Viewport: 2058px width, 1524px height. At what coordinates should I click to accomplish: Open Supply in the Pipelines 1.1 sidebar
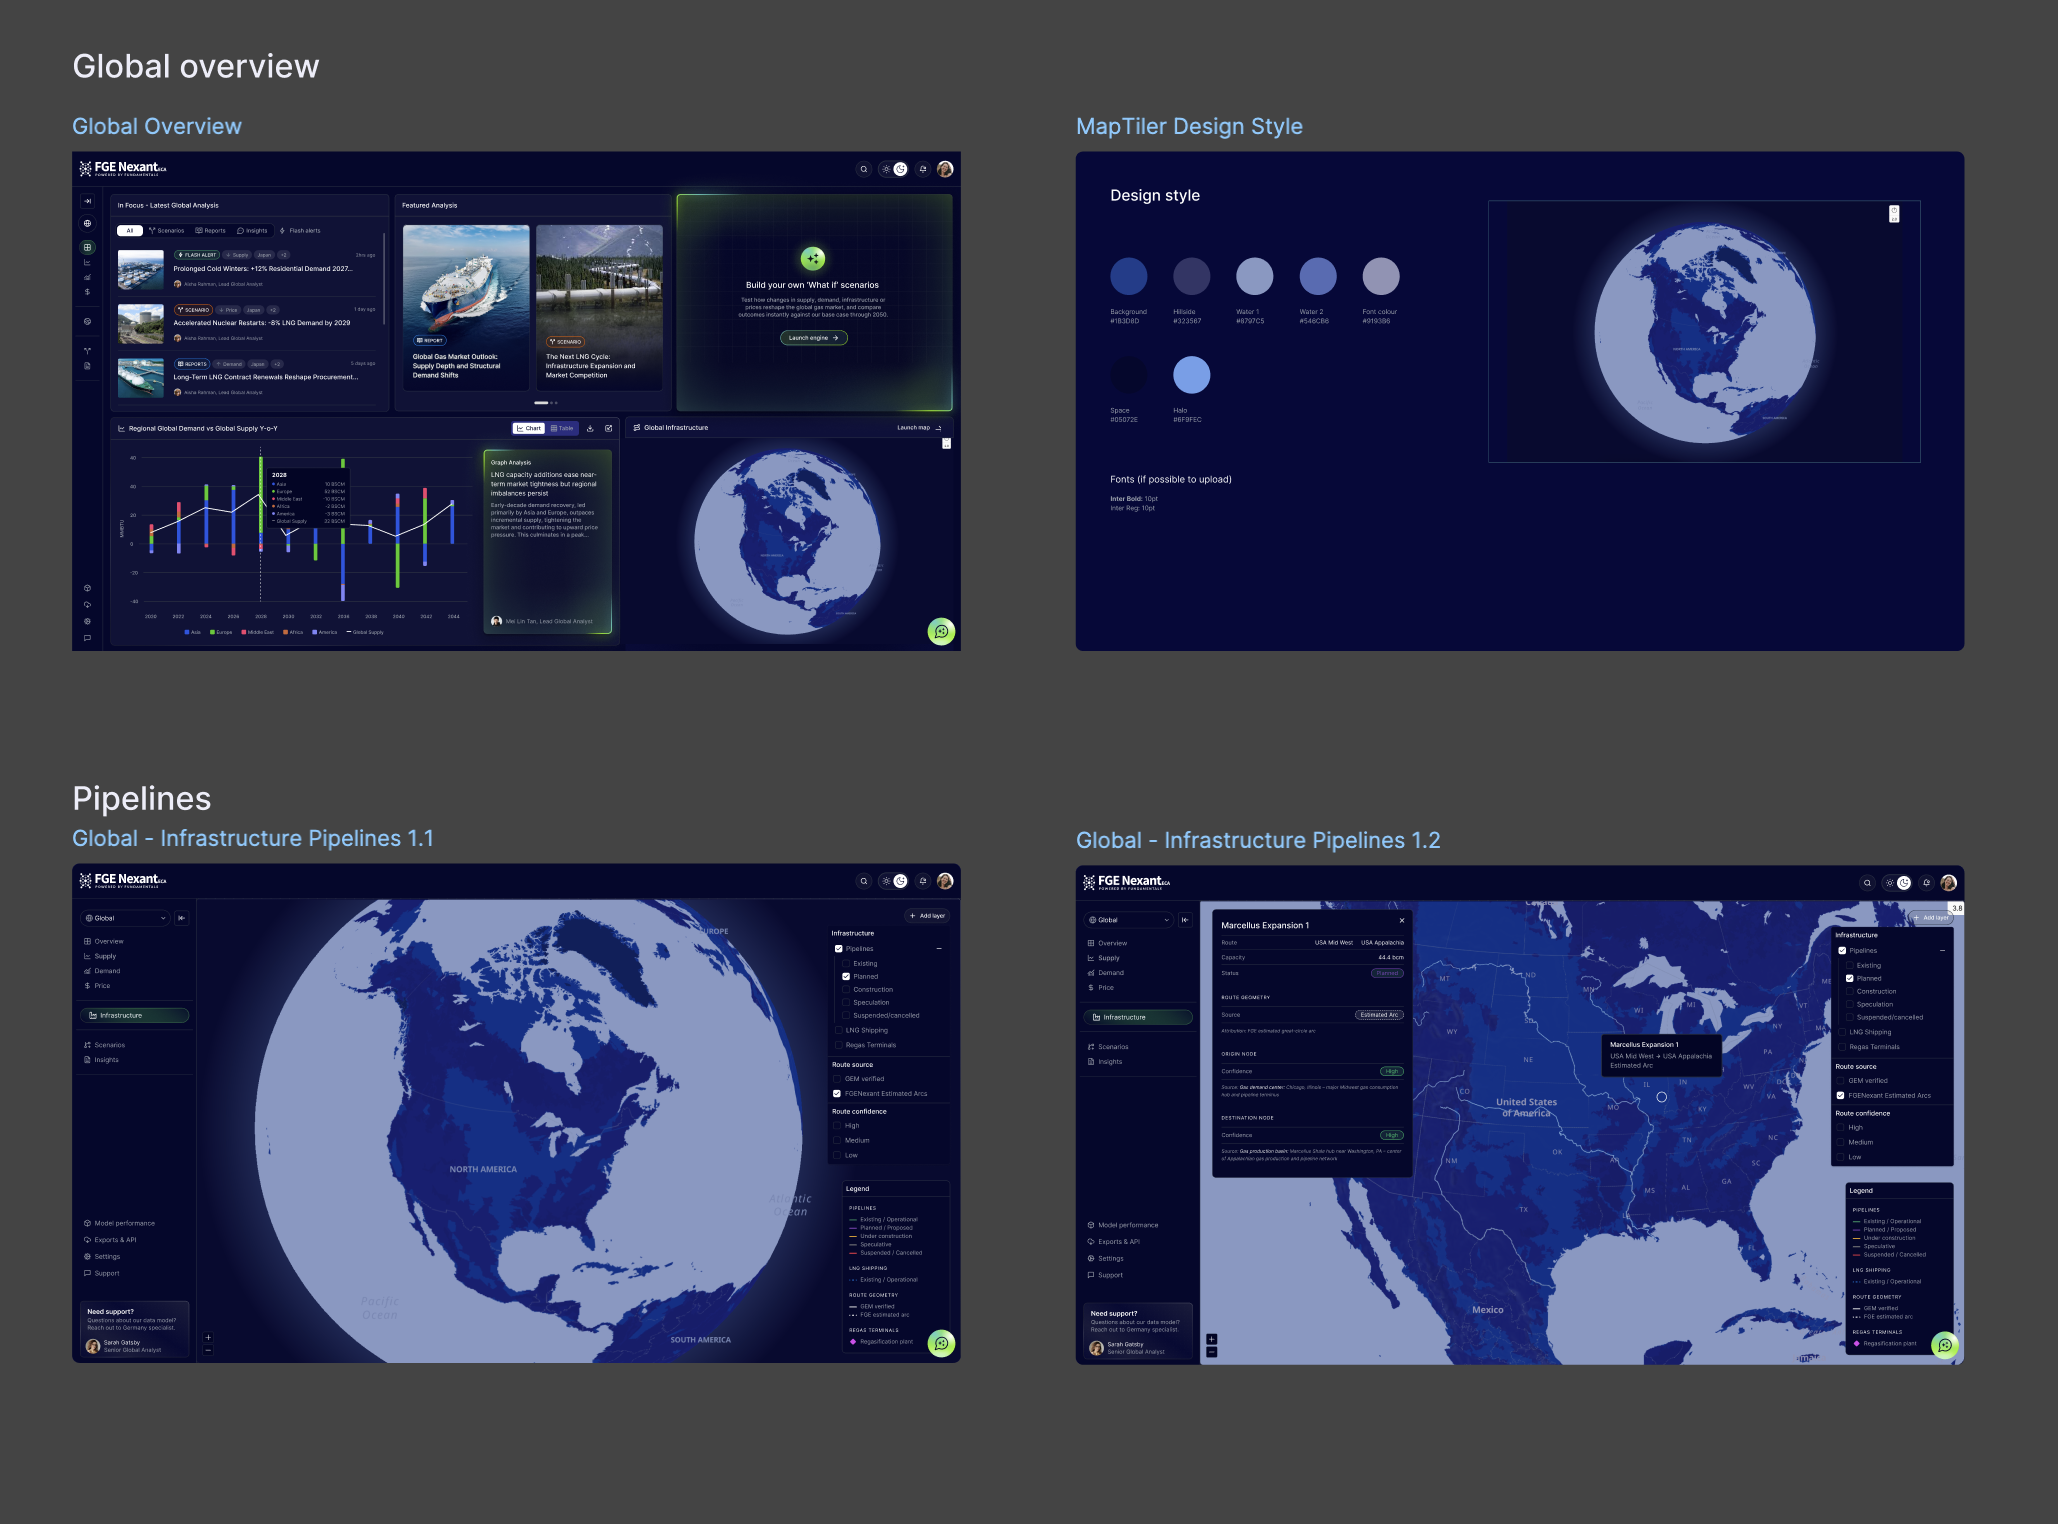click(101, 956)
